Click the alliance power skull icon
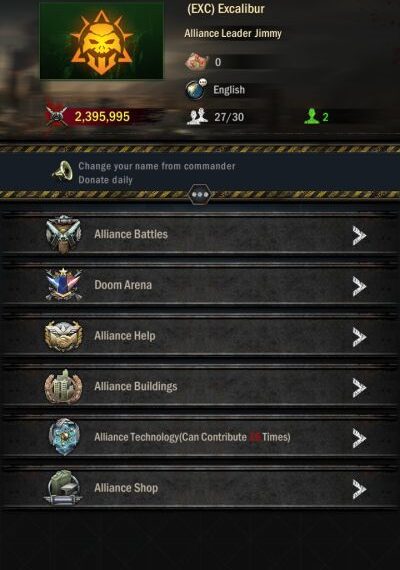 click(56, 116)
